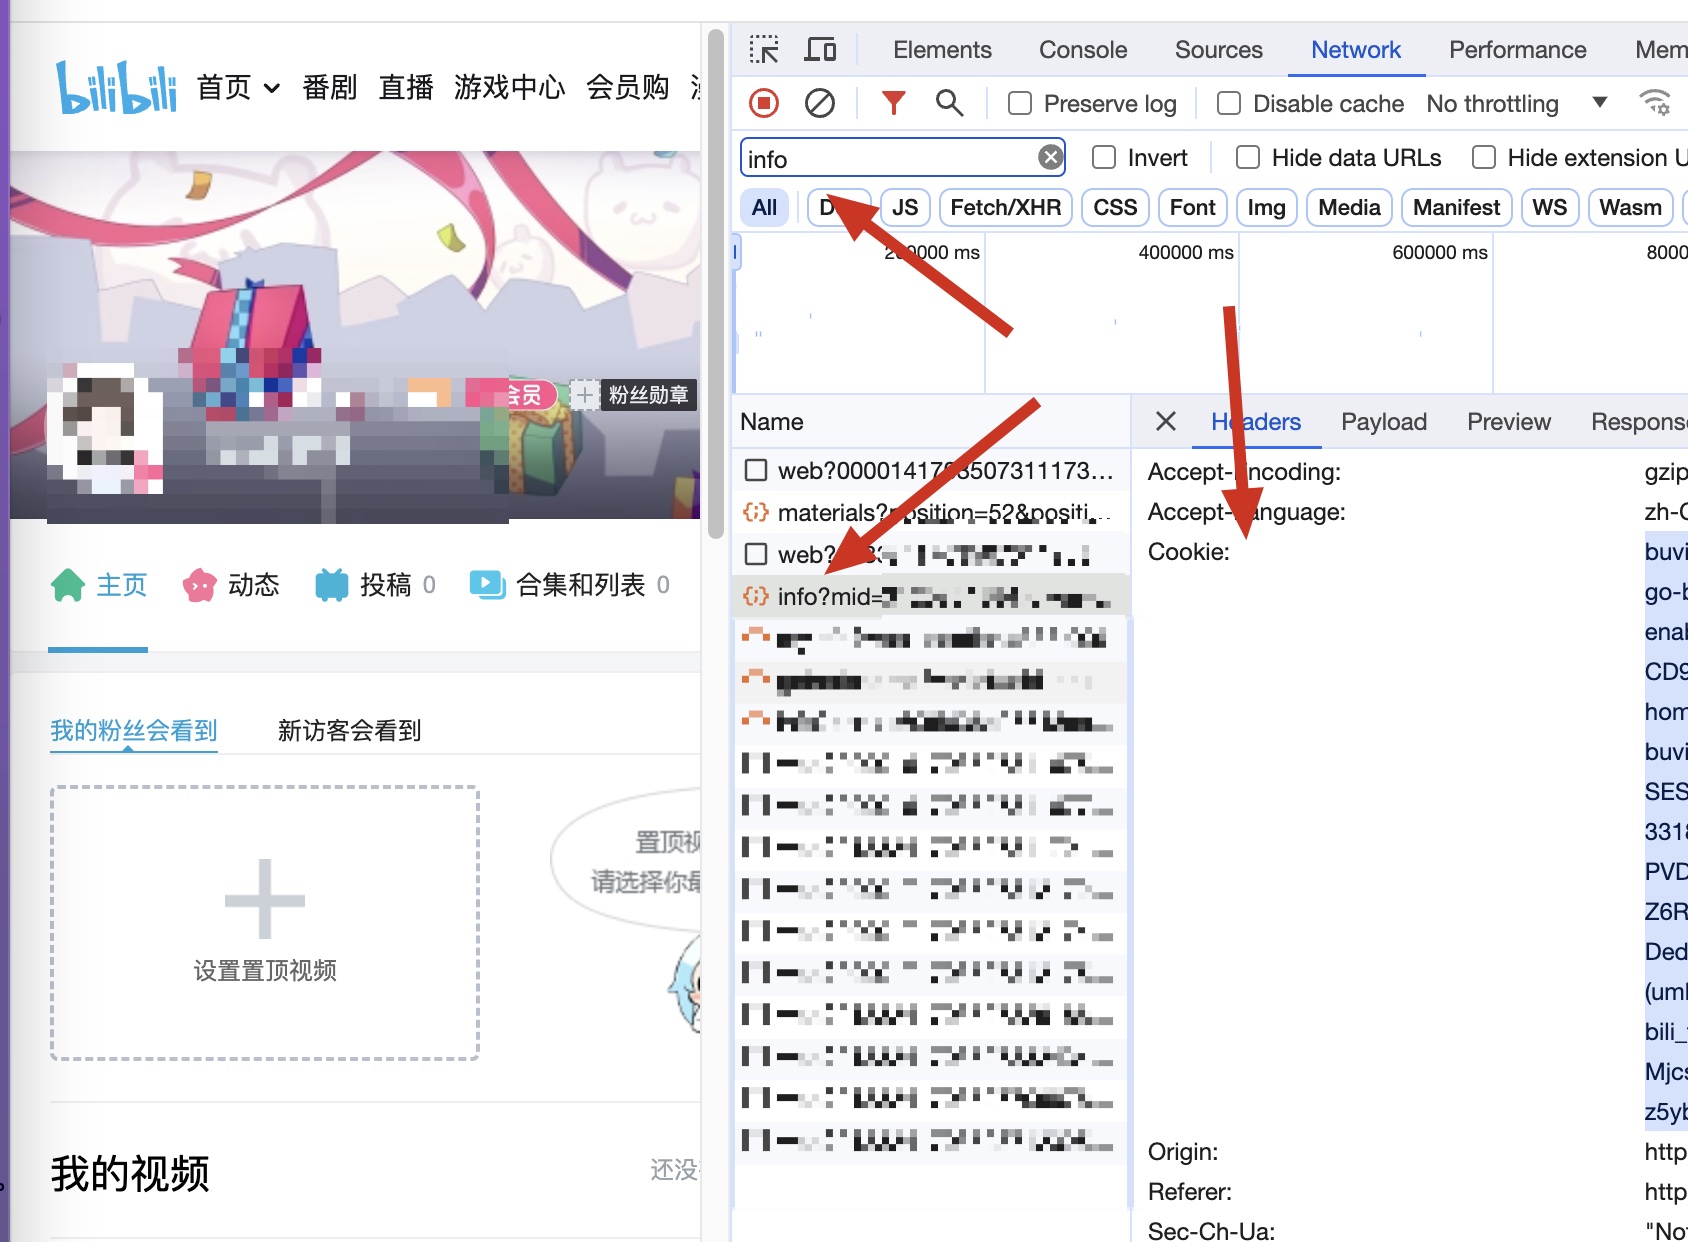This screenshot has height=1242, width=1688.
Task: Switch to Performance tab
Action: 1517,50
